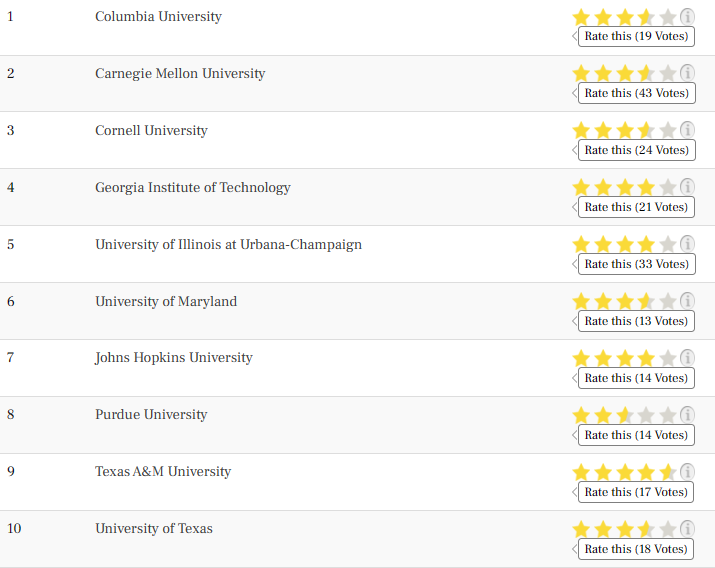Image resolution: width=715 pixels, height=568 pixels.
Task: Rate Purdue University five stars
Action: click(668, 415)
